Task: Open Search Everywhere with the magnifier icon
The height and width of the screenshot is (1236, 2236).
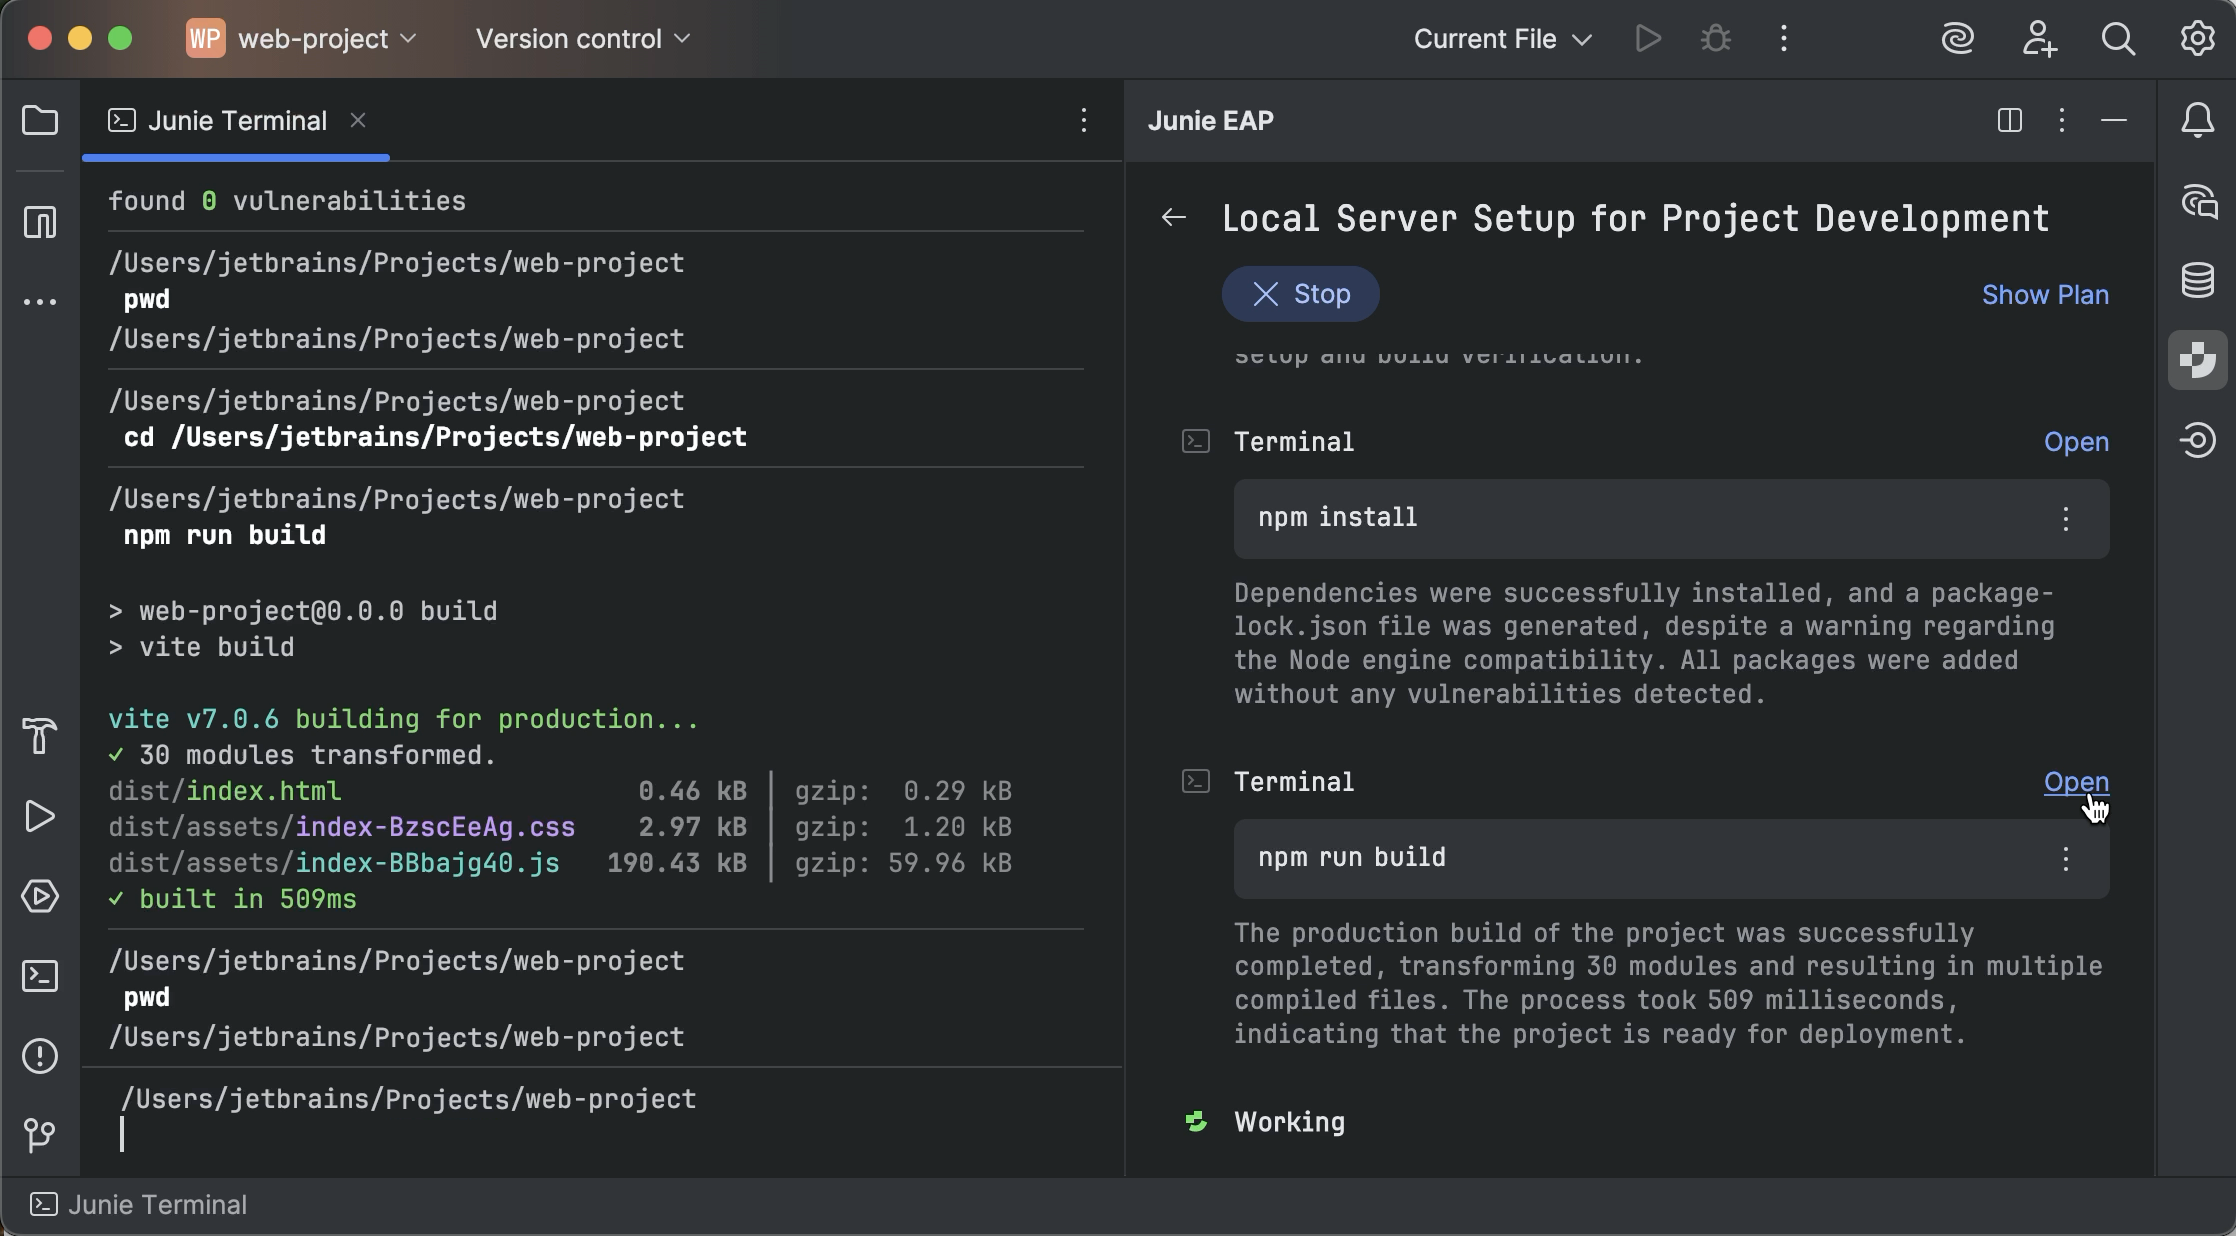Action: pyautogui.click(x=2118, y=39)
